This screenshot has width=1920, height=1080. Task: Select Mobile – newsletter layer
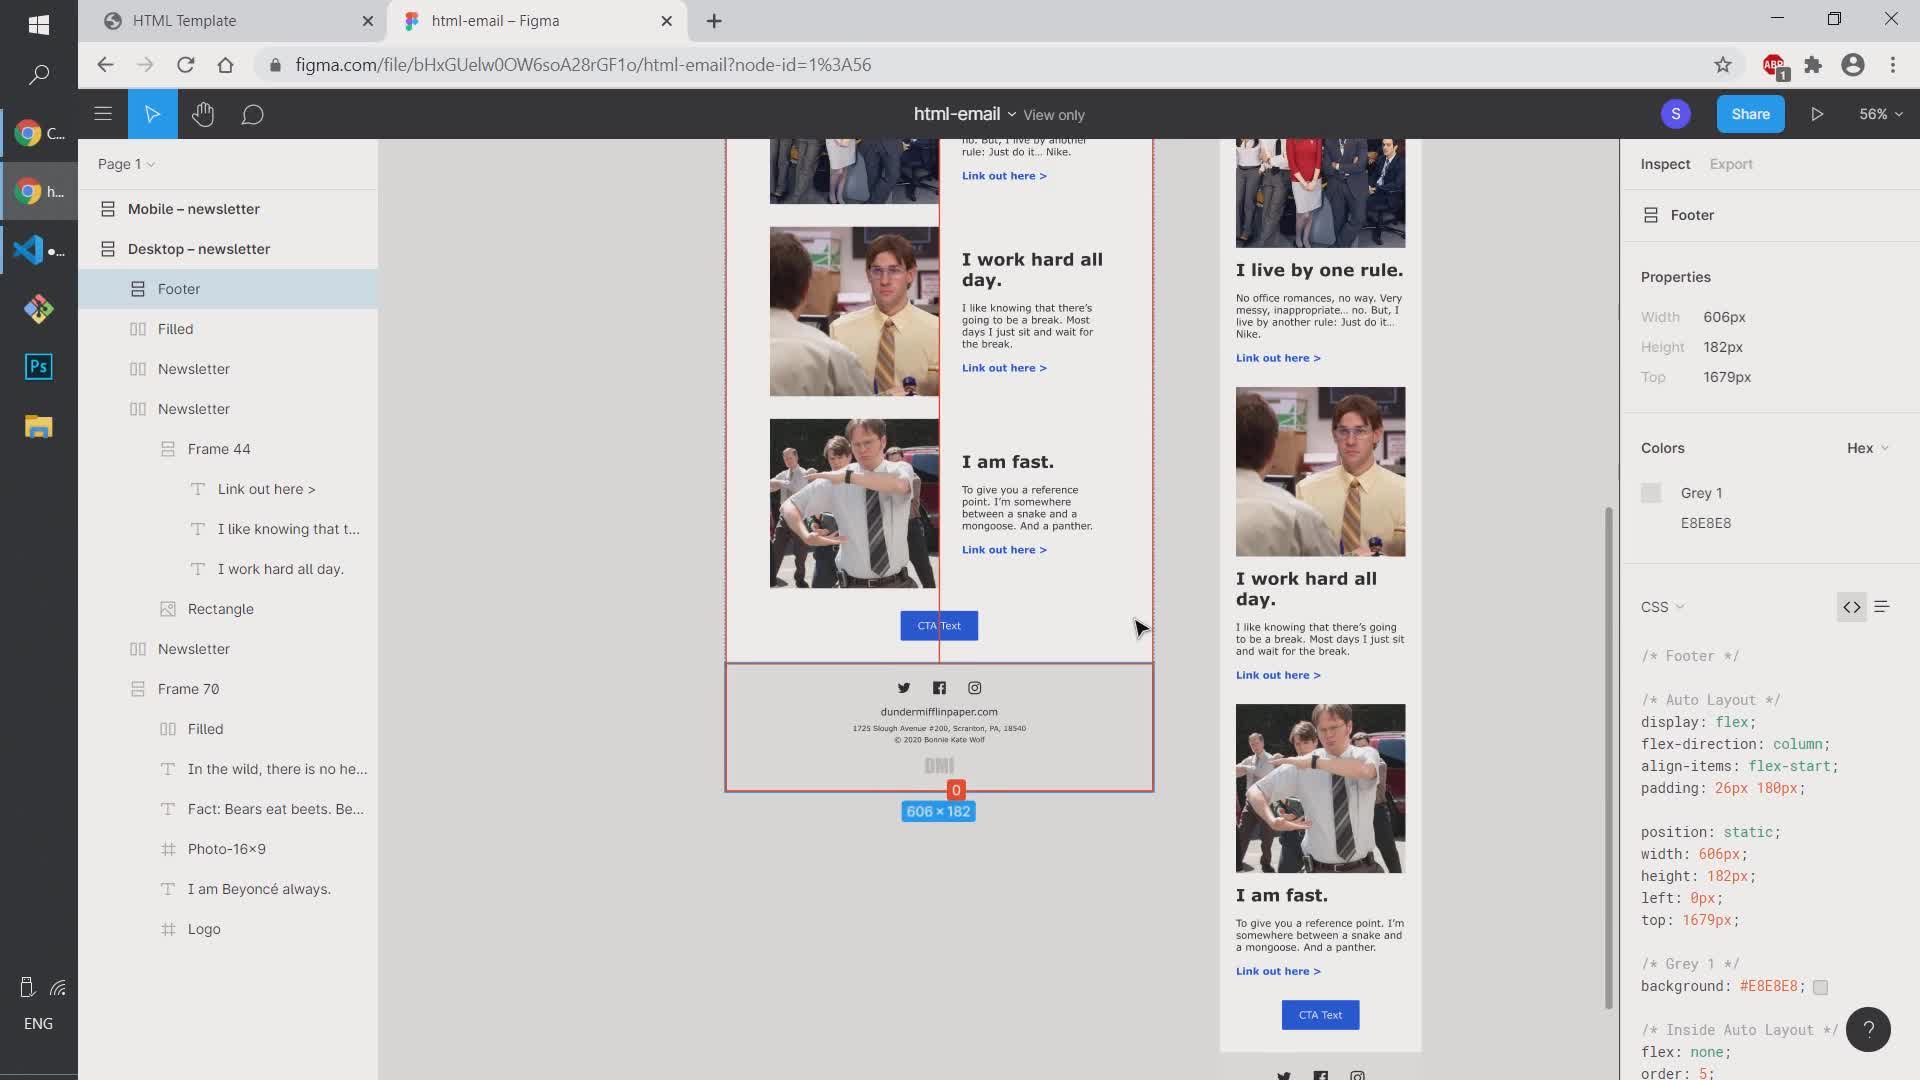(x=228, y=209)
